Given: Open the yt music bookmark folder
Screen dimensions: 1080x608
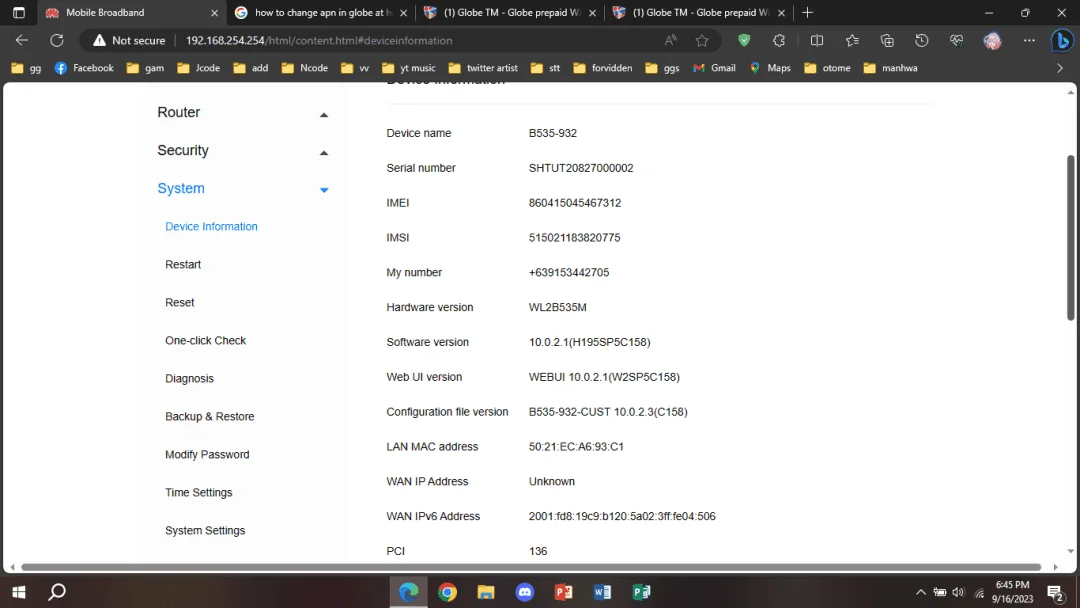Looking at the screenshot, I should coord(409,68).
